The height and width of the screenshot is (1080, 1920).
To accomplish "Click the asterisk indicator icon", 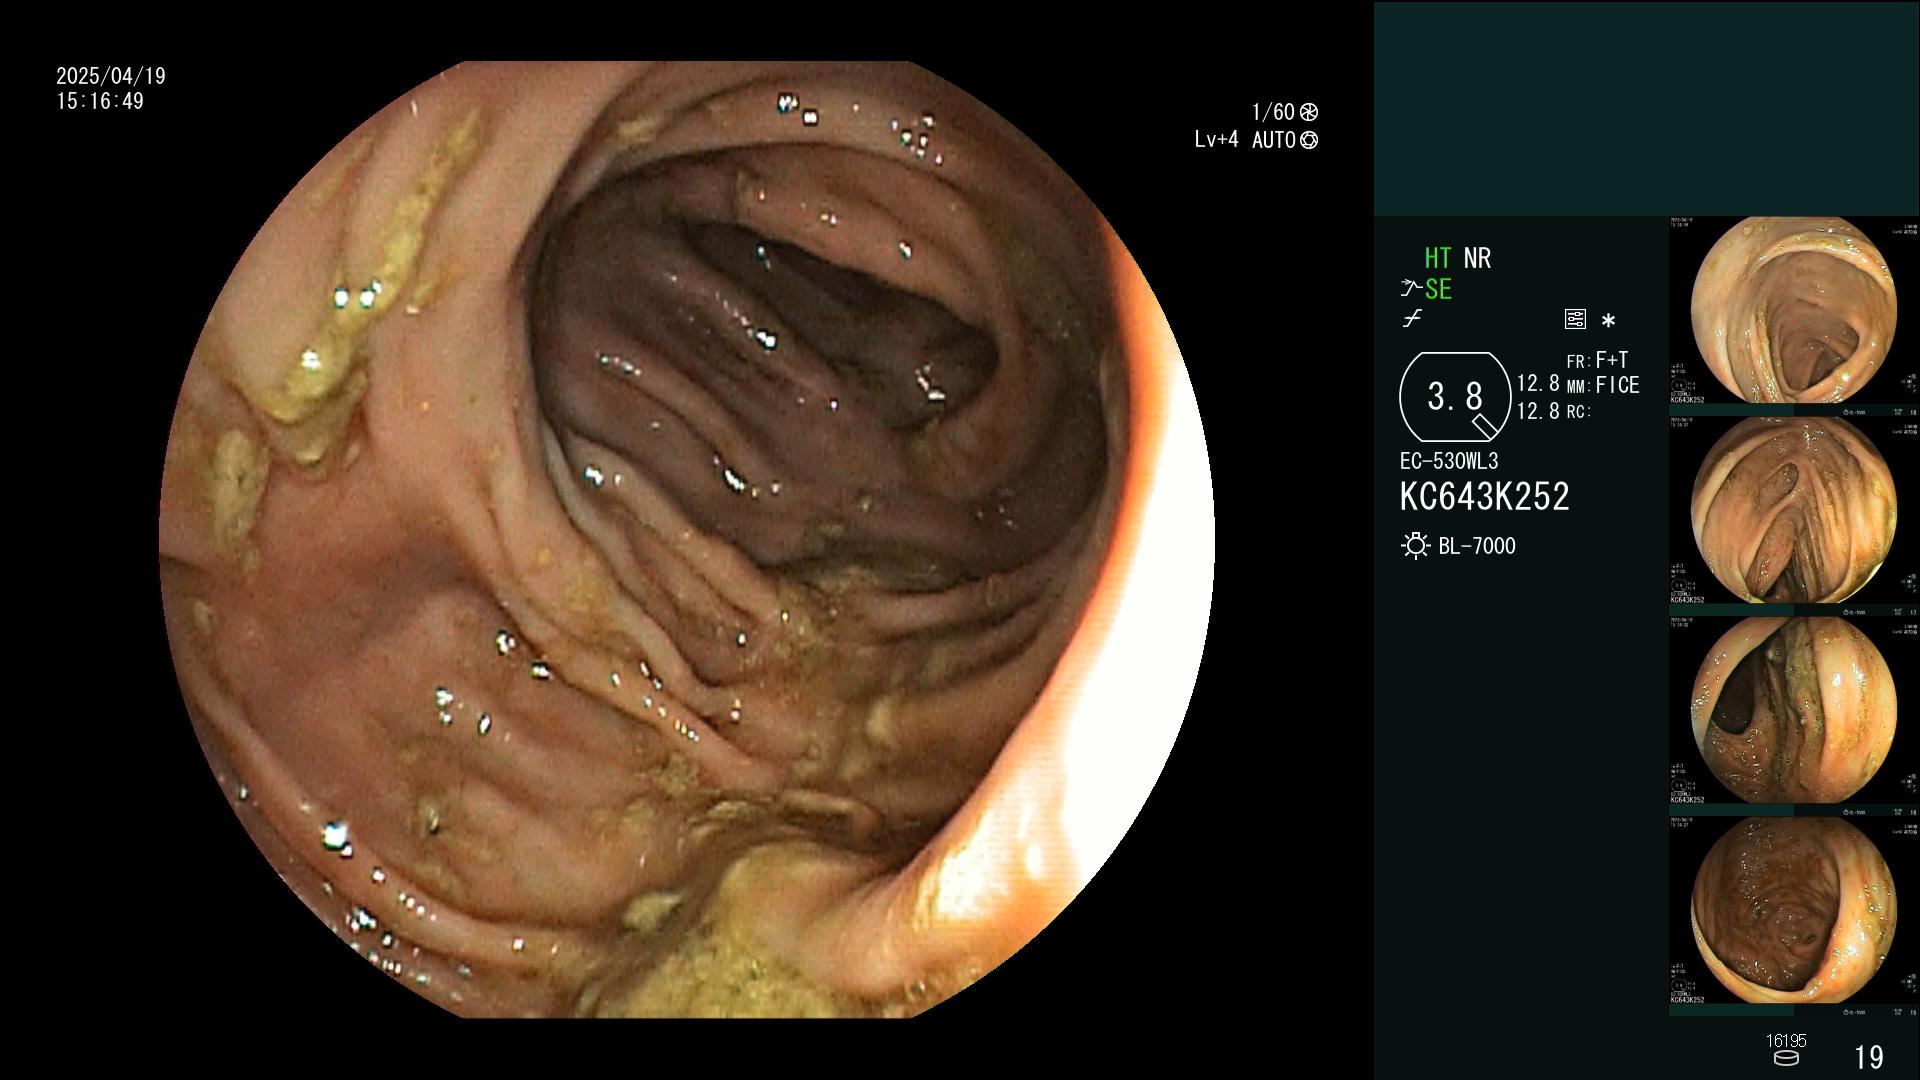I will pyautogui.click(x=1608, y=321).
